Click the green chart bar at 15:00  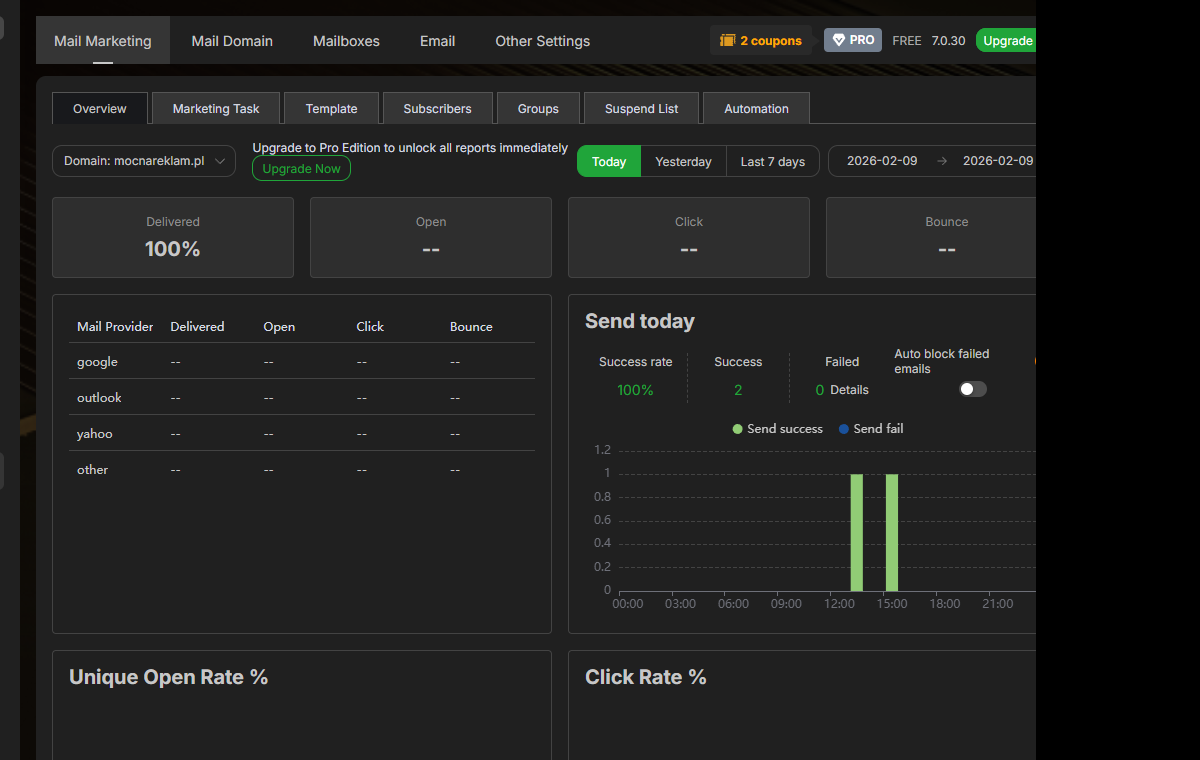tap(892, 532)
